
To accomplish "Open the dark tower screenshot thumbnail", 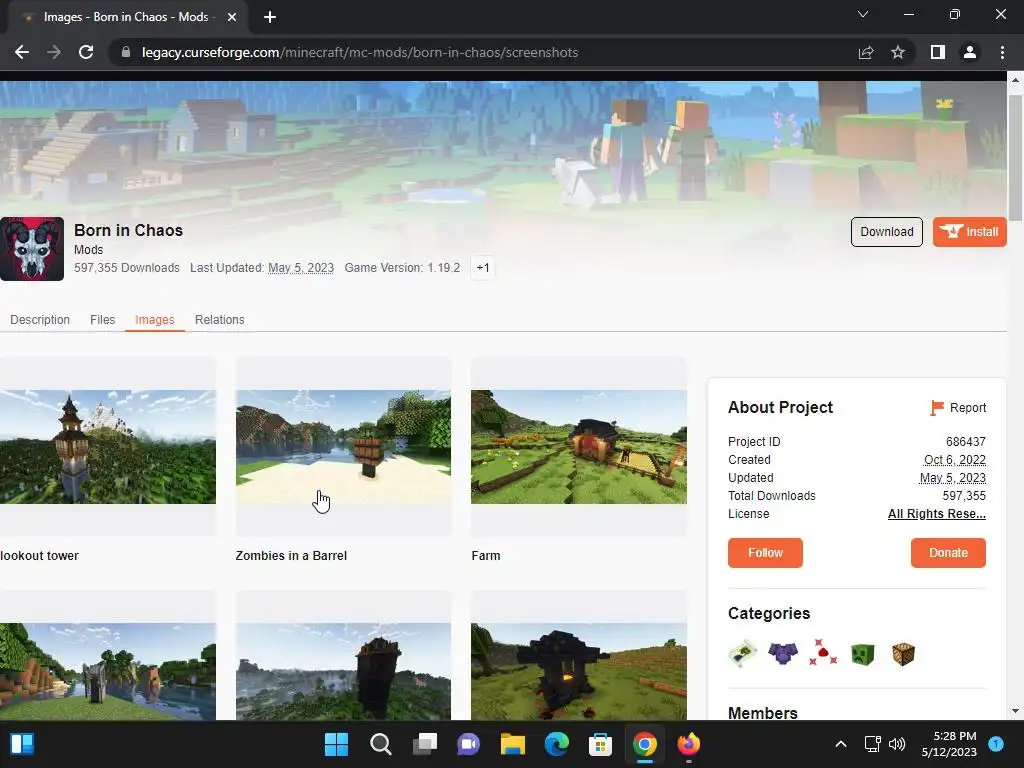I will coord(344,671).
